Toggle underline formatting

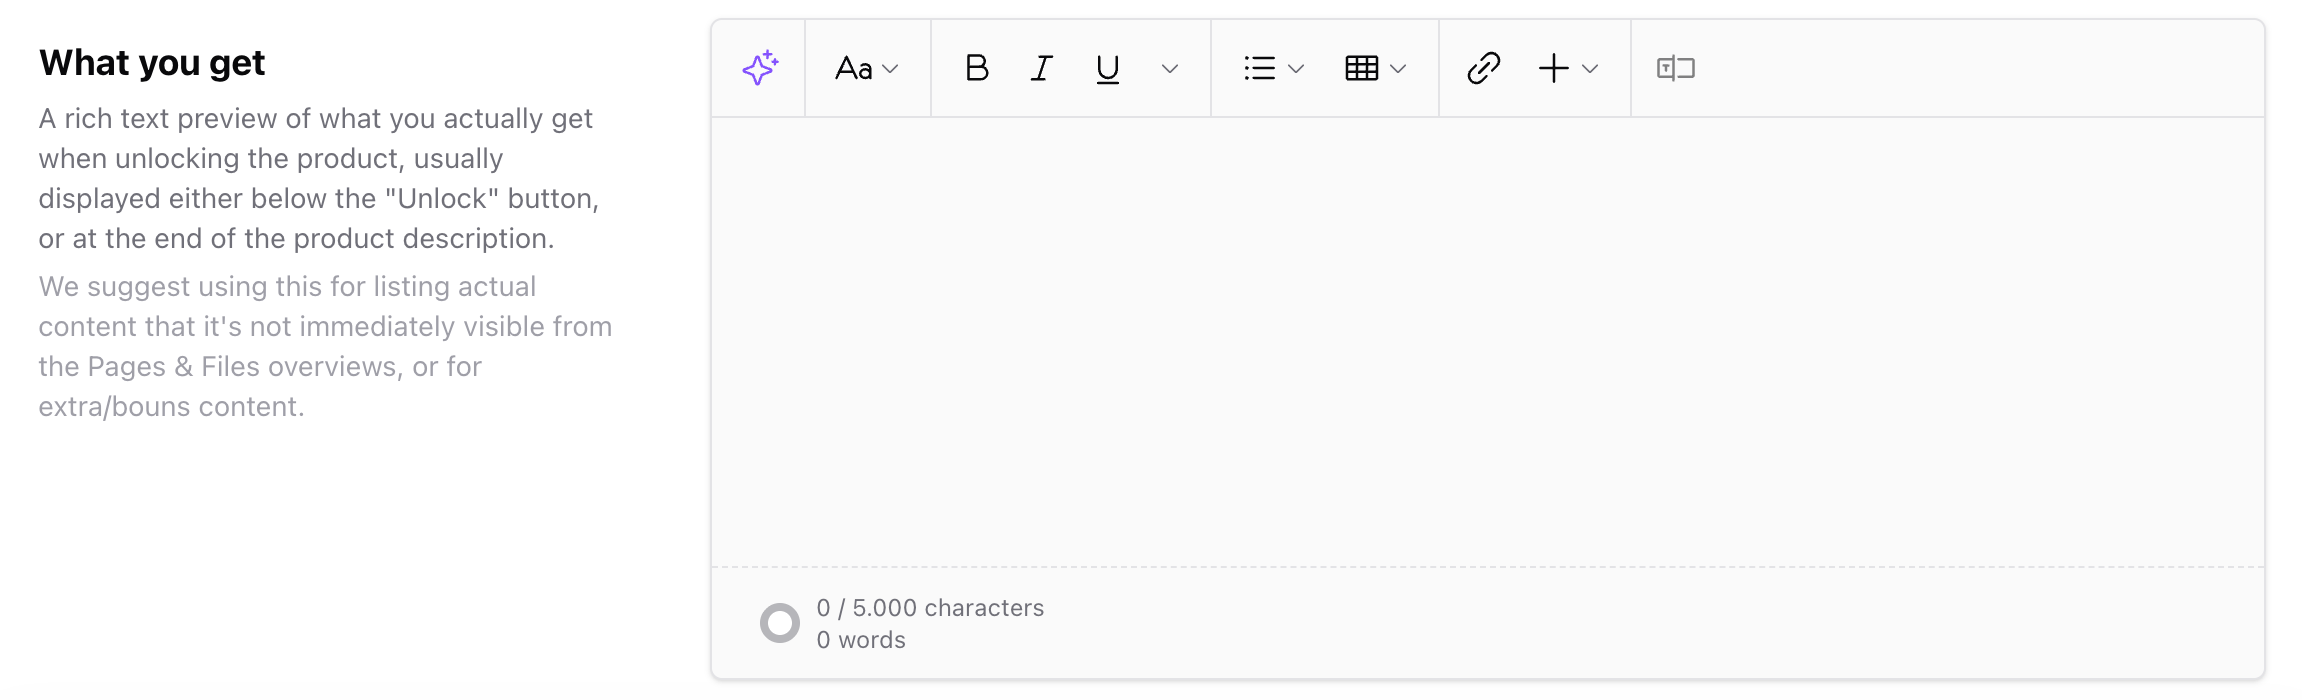1107,68
